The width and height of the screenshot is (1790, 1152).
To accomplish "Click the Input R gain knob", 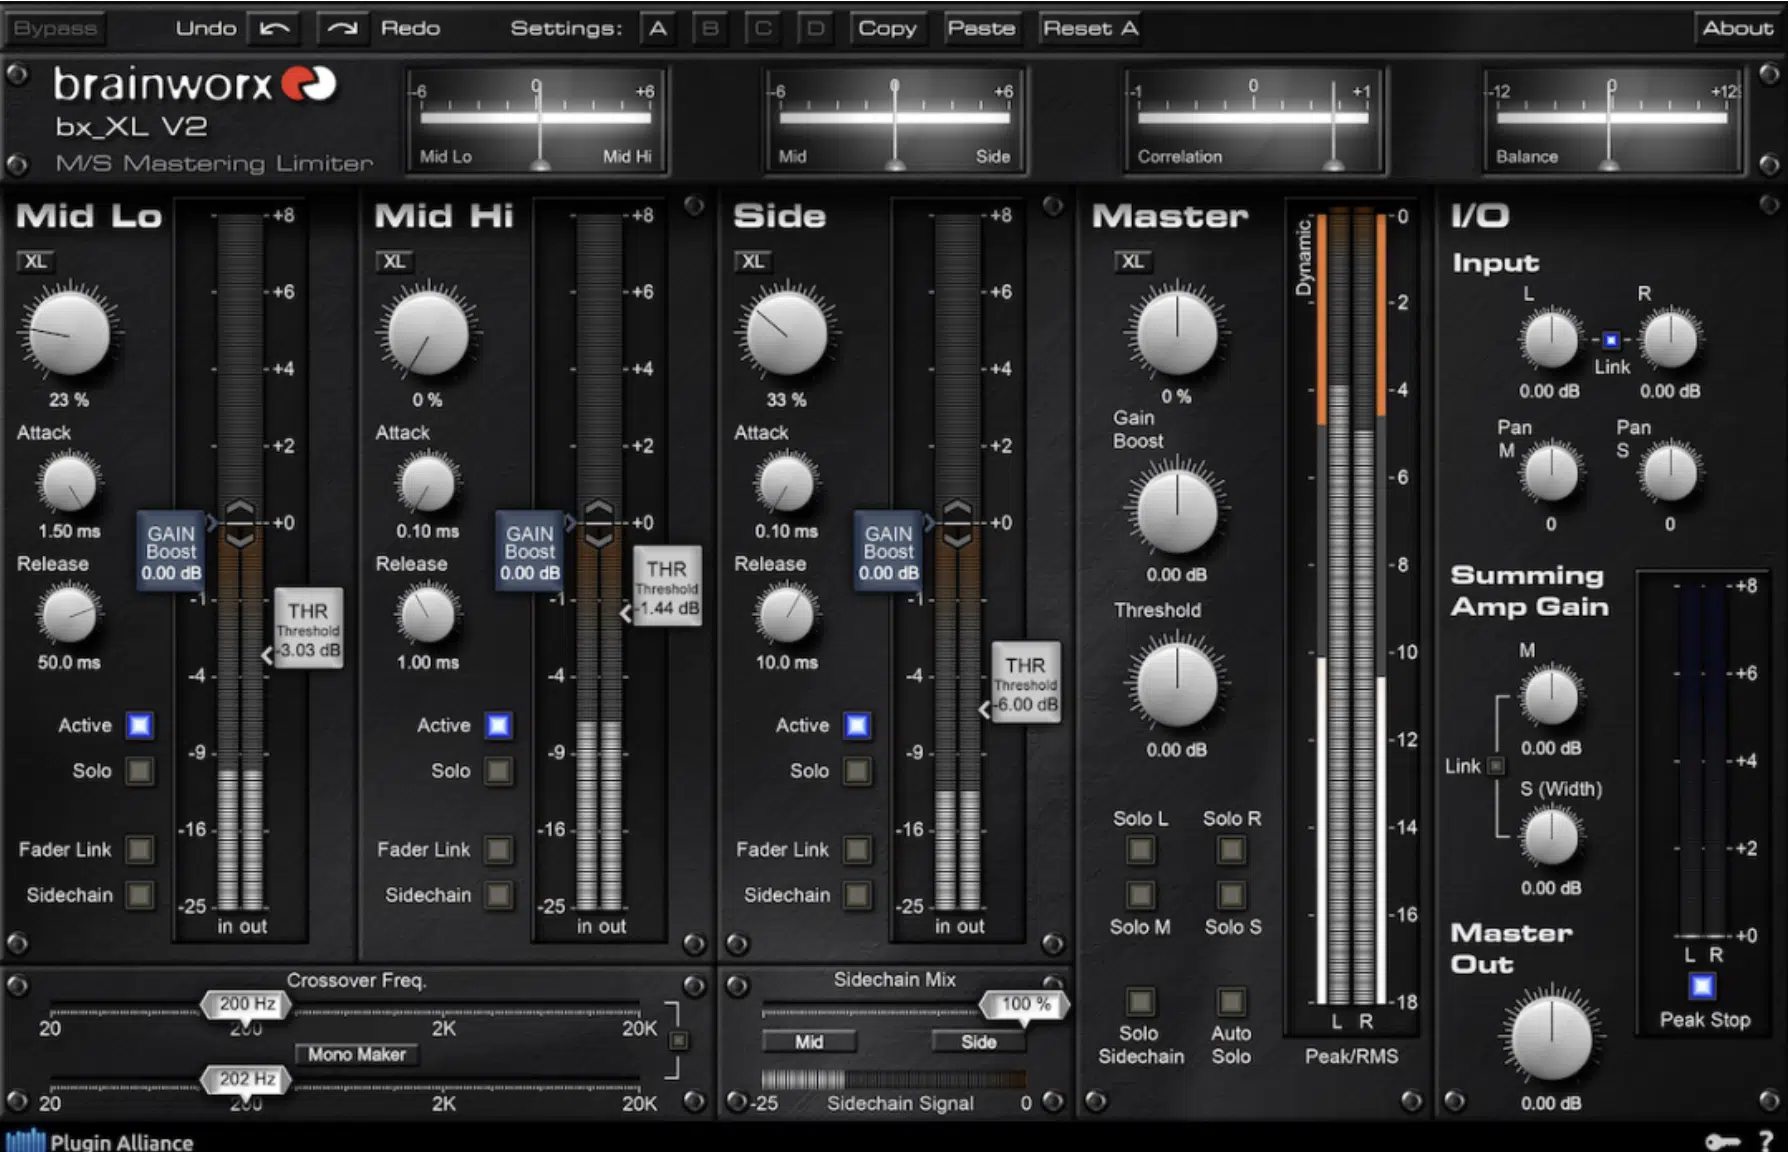I will 1669,339.
